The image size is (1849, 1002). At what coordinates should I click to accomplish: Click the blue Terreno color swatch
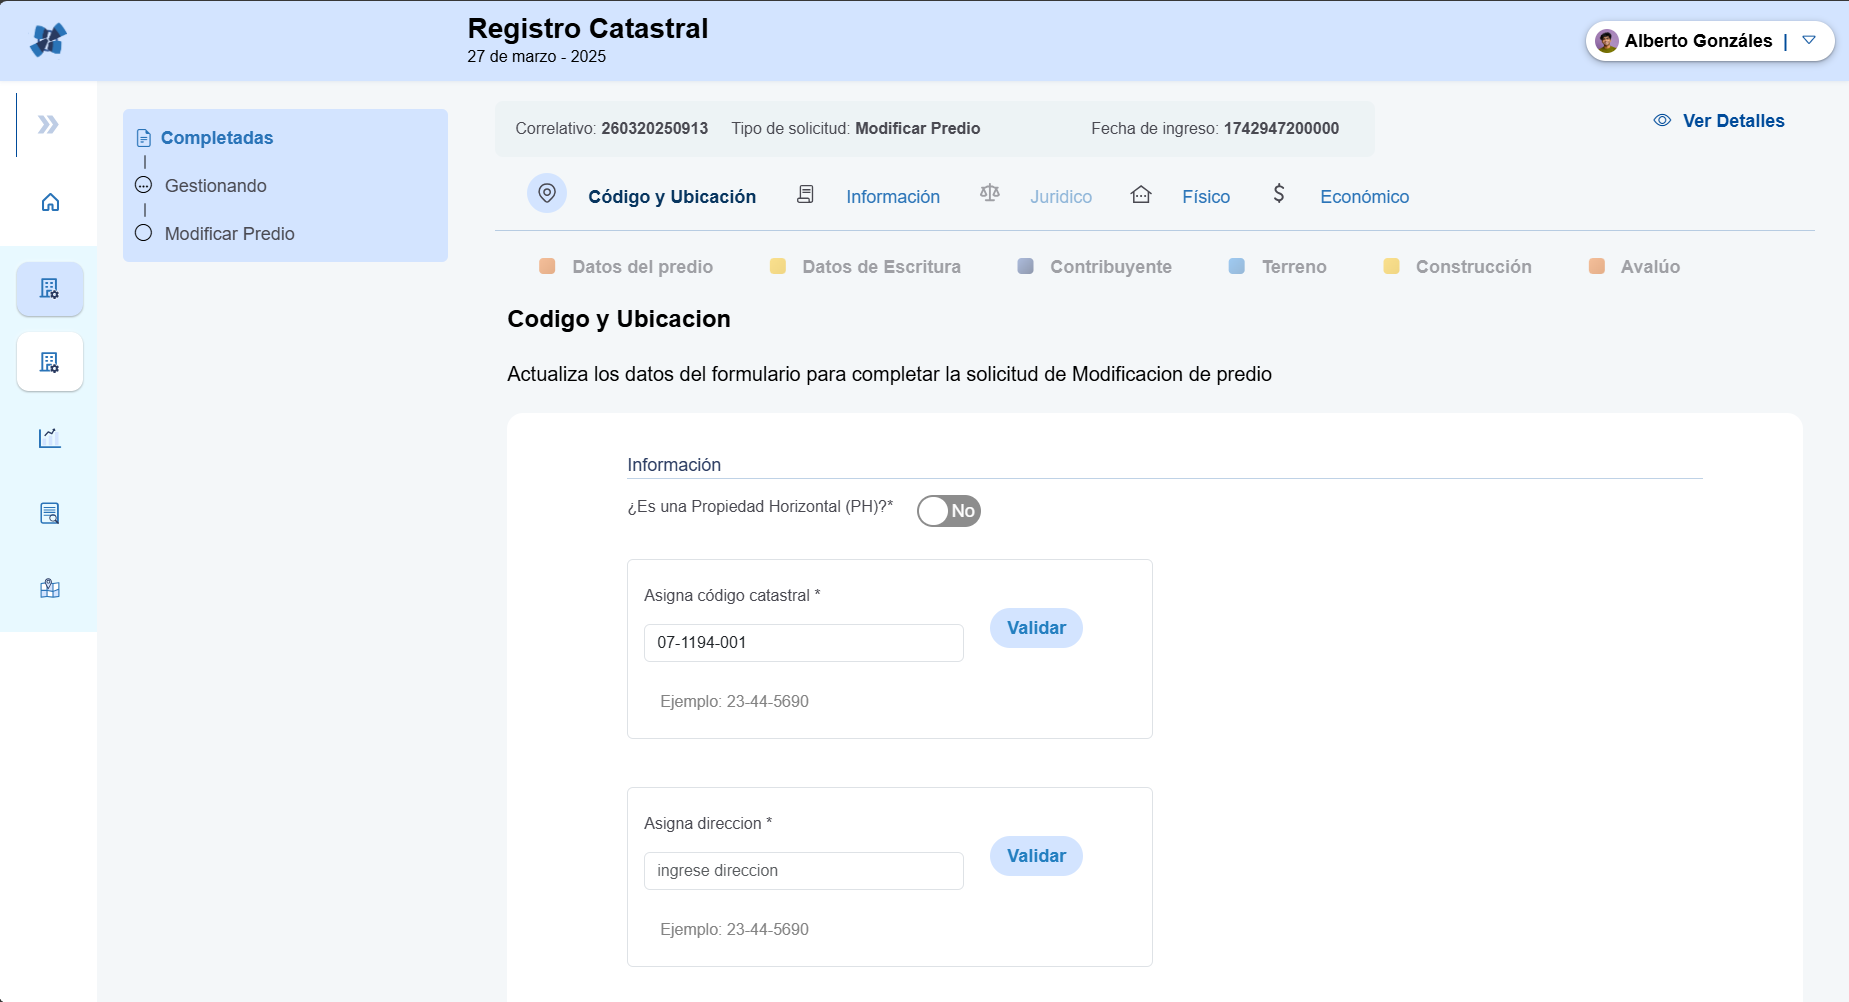(x=1237, y=266)
